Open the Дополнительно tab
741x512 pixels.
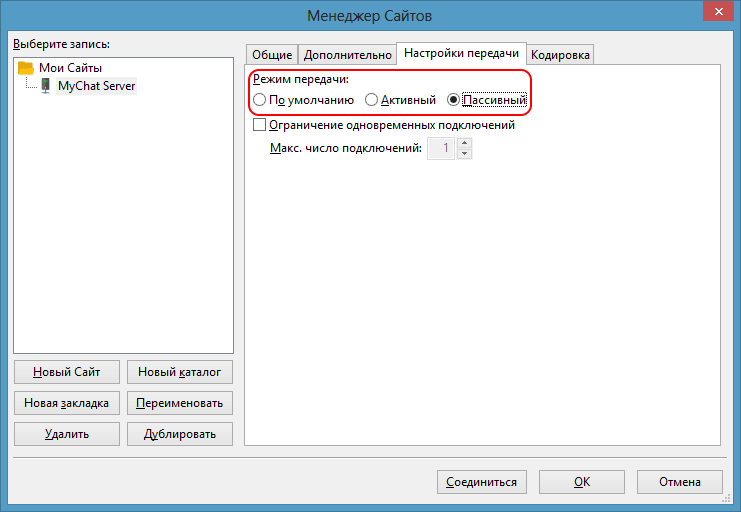347,55
